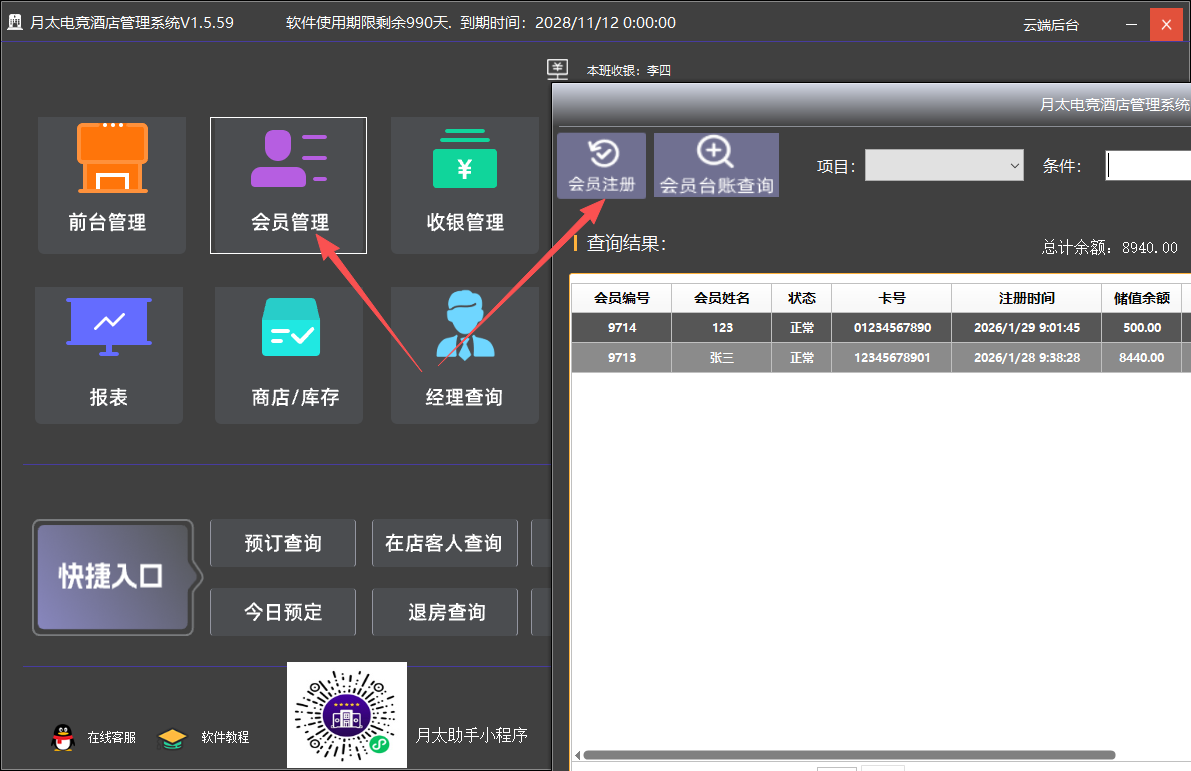Viewport: 1191px width, 771px height.
Task: Select the member row for 张三
Action: [721, 357]
